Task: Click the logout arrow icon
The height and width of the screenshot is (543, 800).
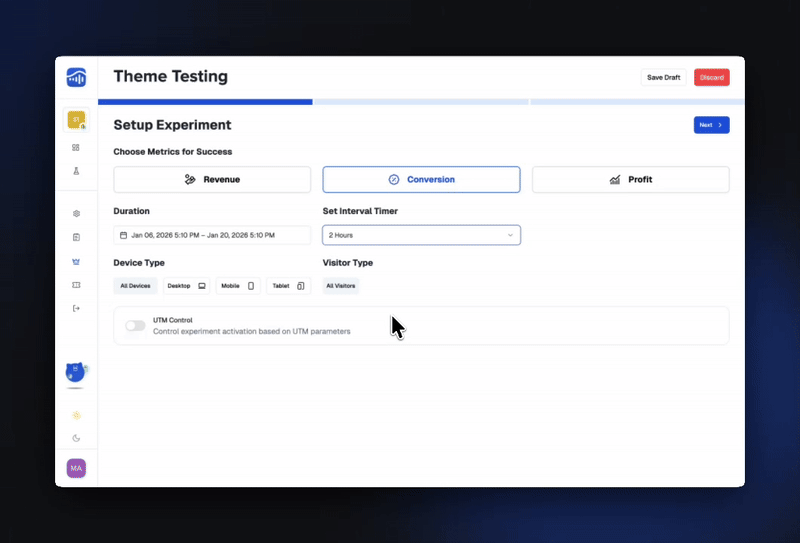Action: click(x=76, y=308)
